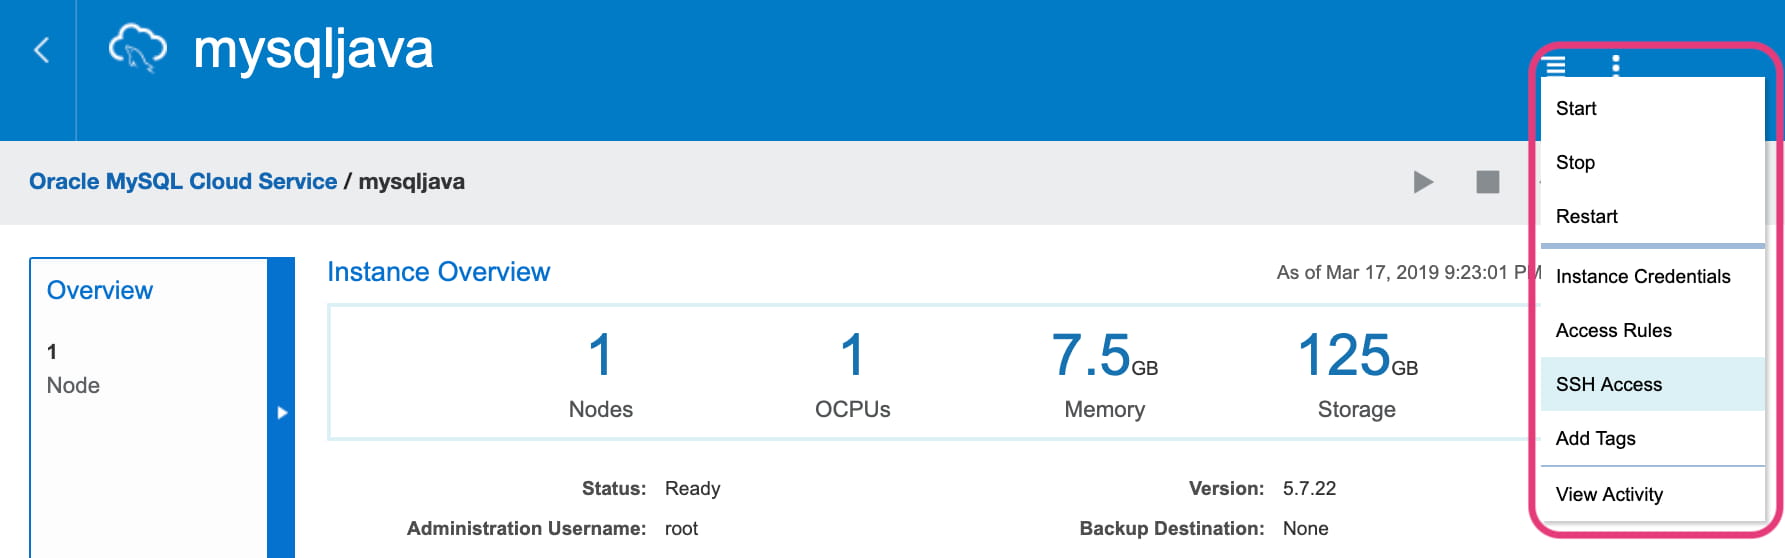Click the 1 OCPUs metric
The height and width of the screenshot is (558, 1785).
tap(852, 376)
